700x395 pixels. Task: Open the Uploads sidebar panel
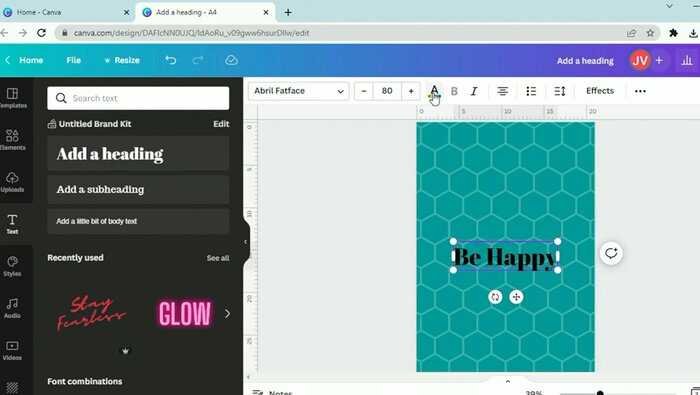(12, 182)
